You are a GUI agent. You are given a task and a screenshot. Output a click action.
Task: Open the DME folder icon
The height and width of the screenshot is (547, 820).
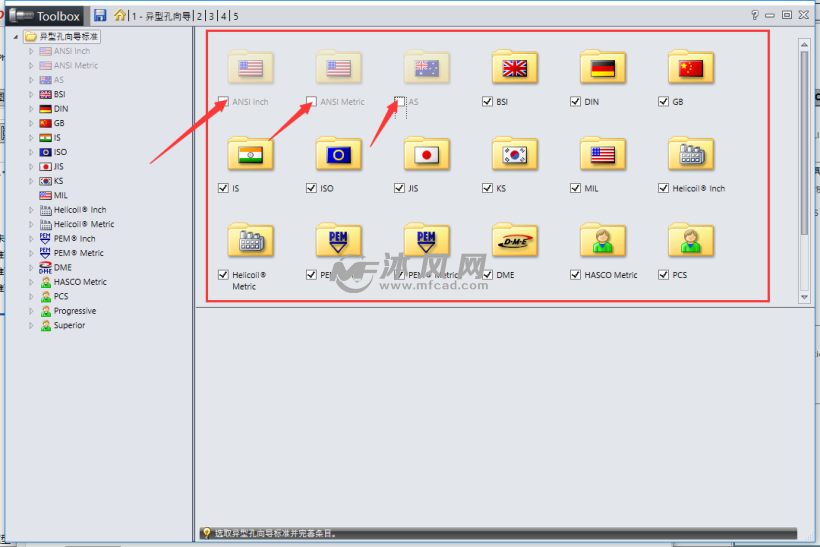pos(515,240)
